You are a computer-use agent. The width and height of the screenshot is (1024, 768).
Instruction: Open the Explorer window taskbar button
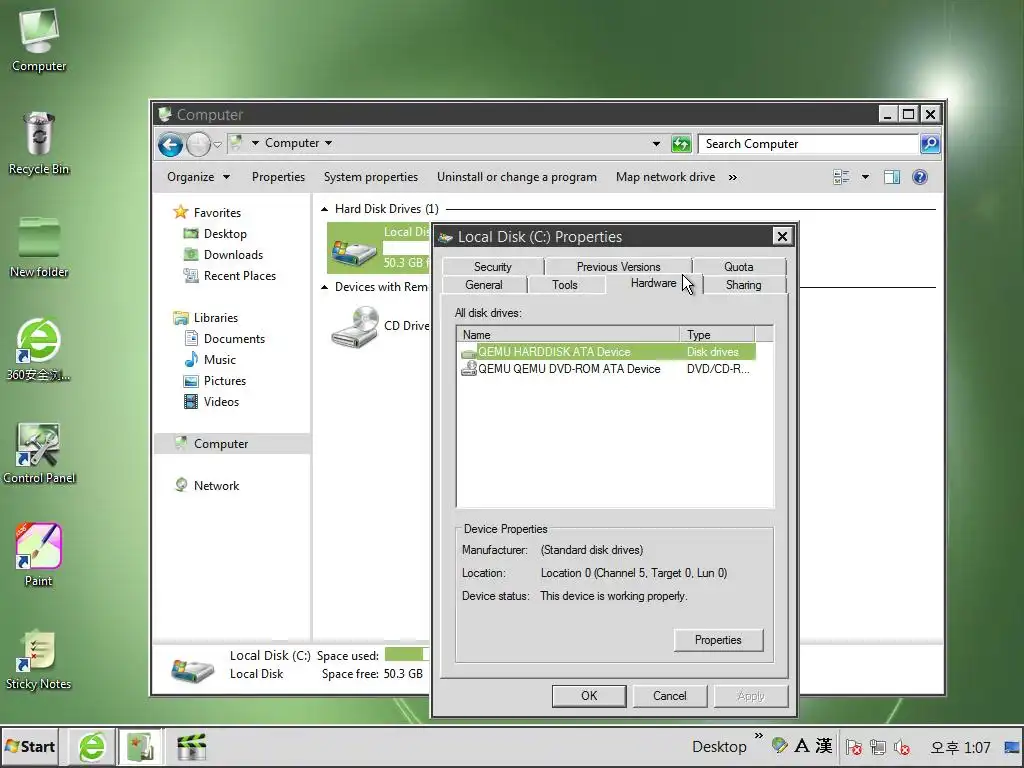[x=140, y=747]
